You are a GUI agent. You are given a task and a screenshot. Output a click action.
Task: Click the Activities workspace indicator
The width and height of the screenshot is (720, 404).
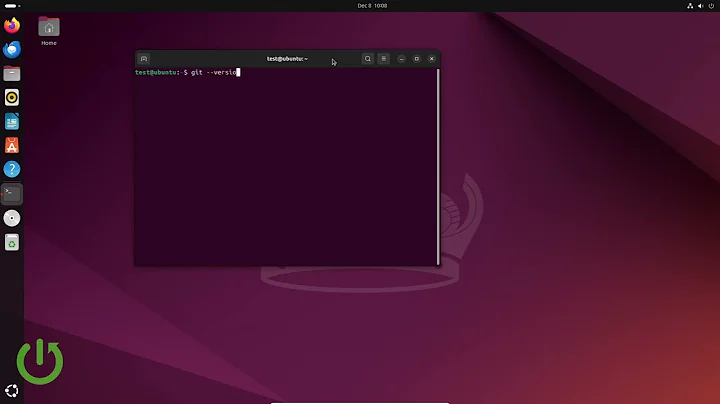click(x=12, y=6)
